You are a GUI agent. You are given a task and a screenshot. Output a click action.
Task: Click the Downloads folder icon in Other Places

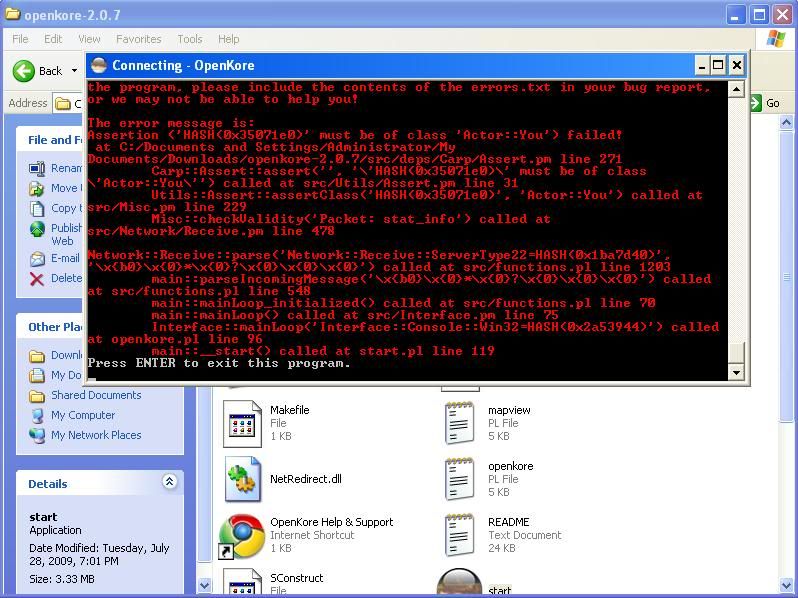click(x=37, y=355)
